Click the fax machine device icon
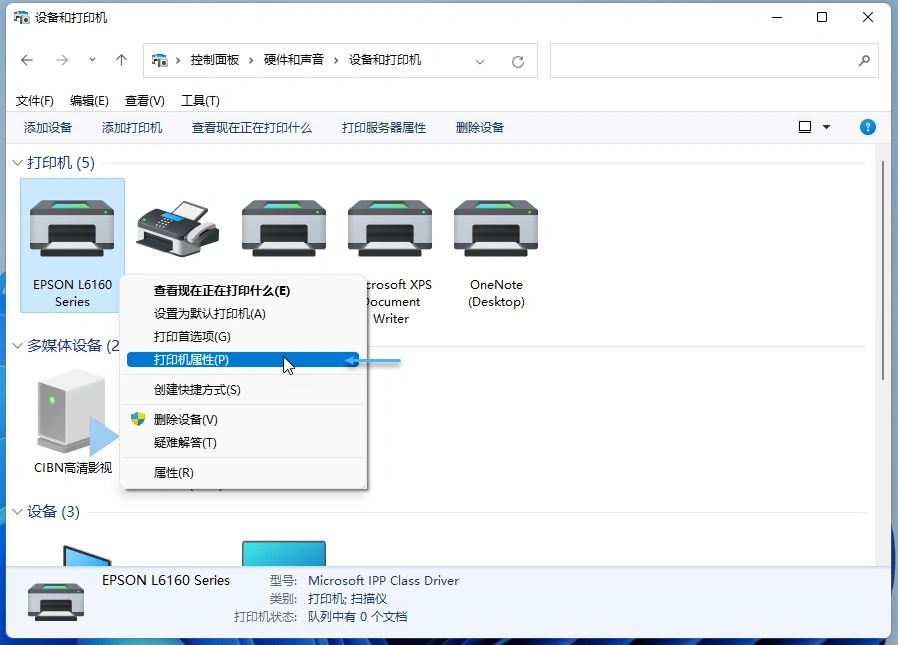Viewport: 898px width, 645px height. tap(178, 228)
